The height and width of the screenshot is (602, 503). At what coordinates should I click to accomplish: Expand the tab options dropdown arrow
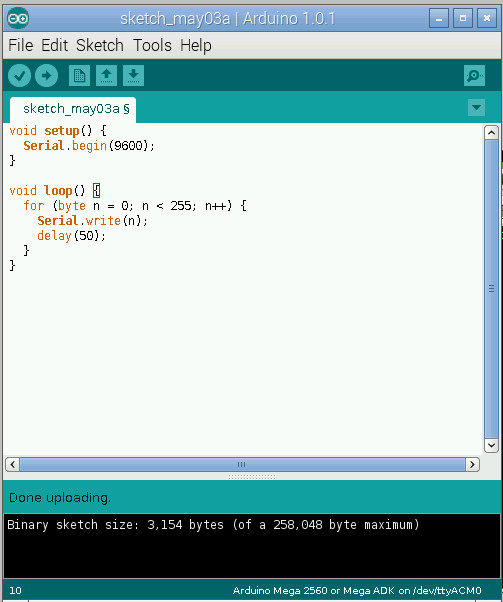(x=477, y=108)
